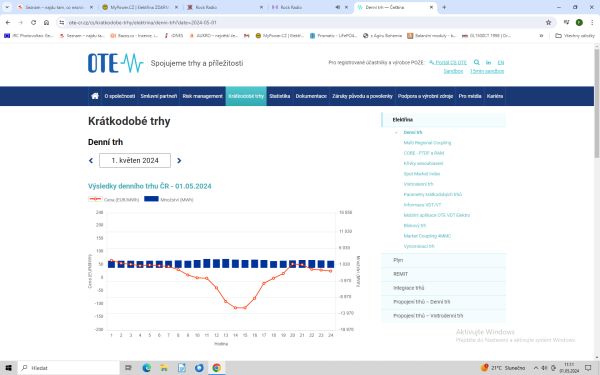
Task: Open the Dokumentace menu item
Action: tap(311, 96)
